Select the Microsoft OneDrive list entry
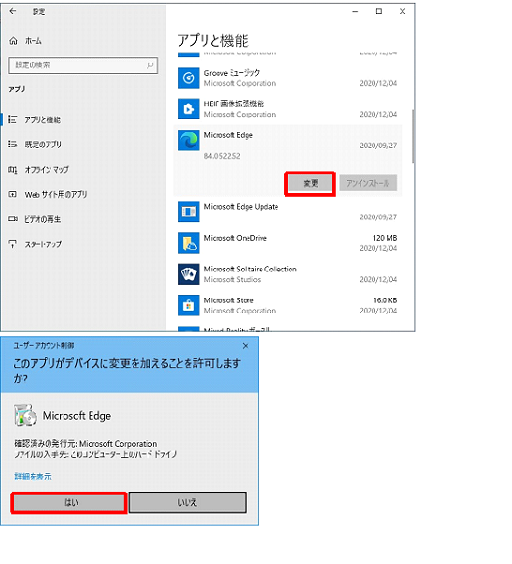Viewport: 512px width, 564px height. pyautogui.click(x=288, y=243)
